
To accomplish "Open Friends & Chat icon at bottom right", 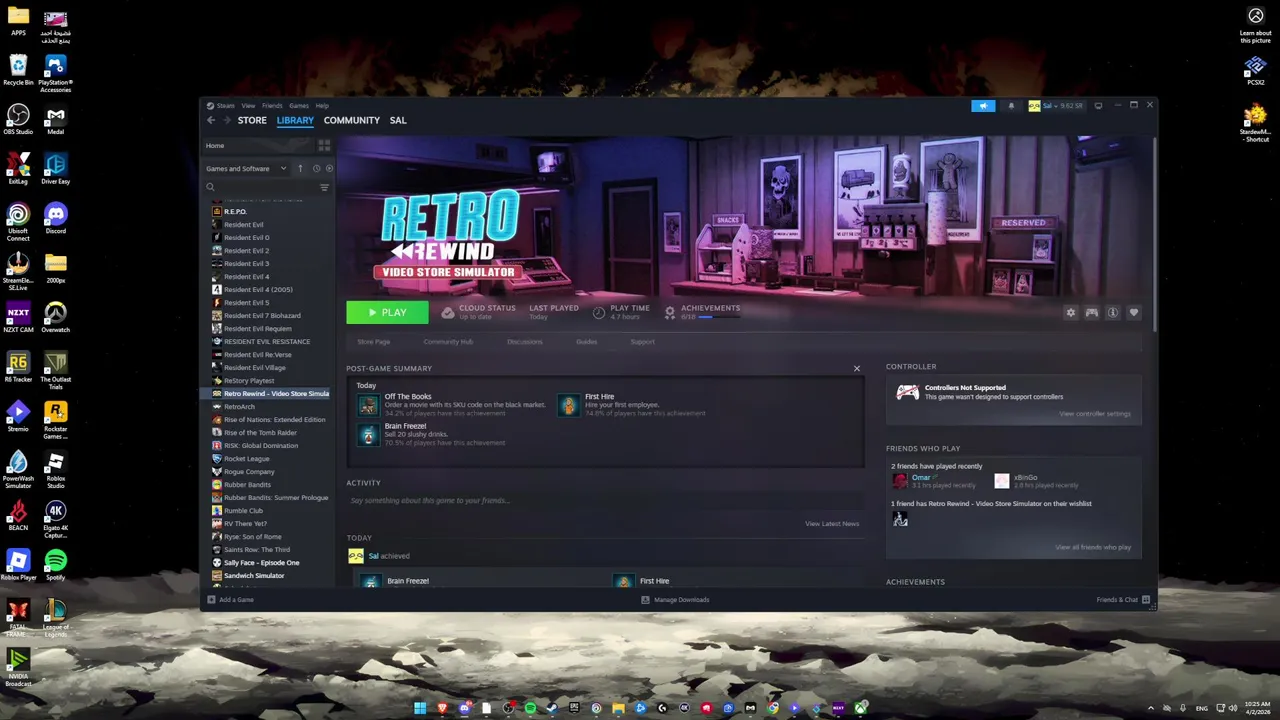I will point(1146,600).
